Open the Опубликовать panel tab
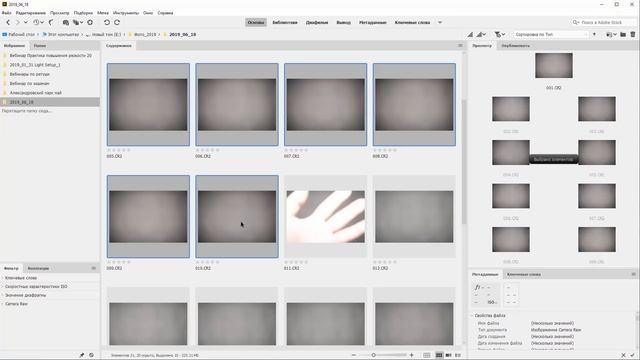The height and width of the screenshot is (360, 640). (x=516, y=46)
